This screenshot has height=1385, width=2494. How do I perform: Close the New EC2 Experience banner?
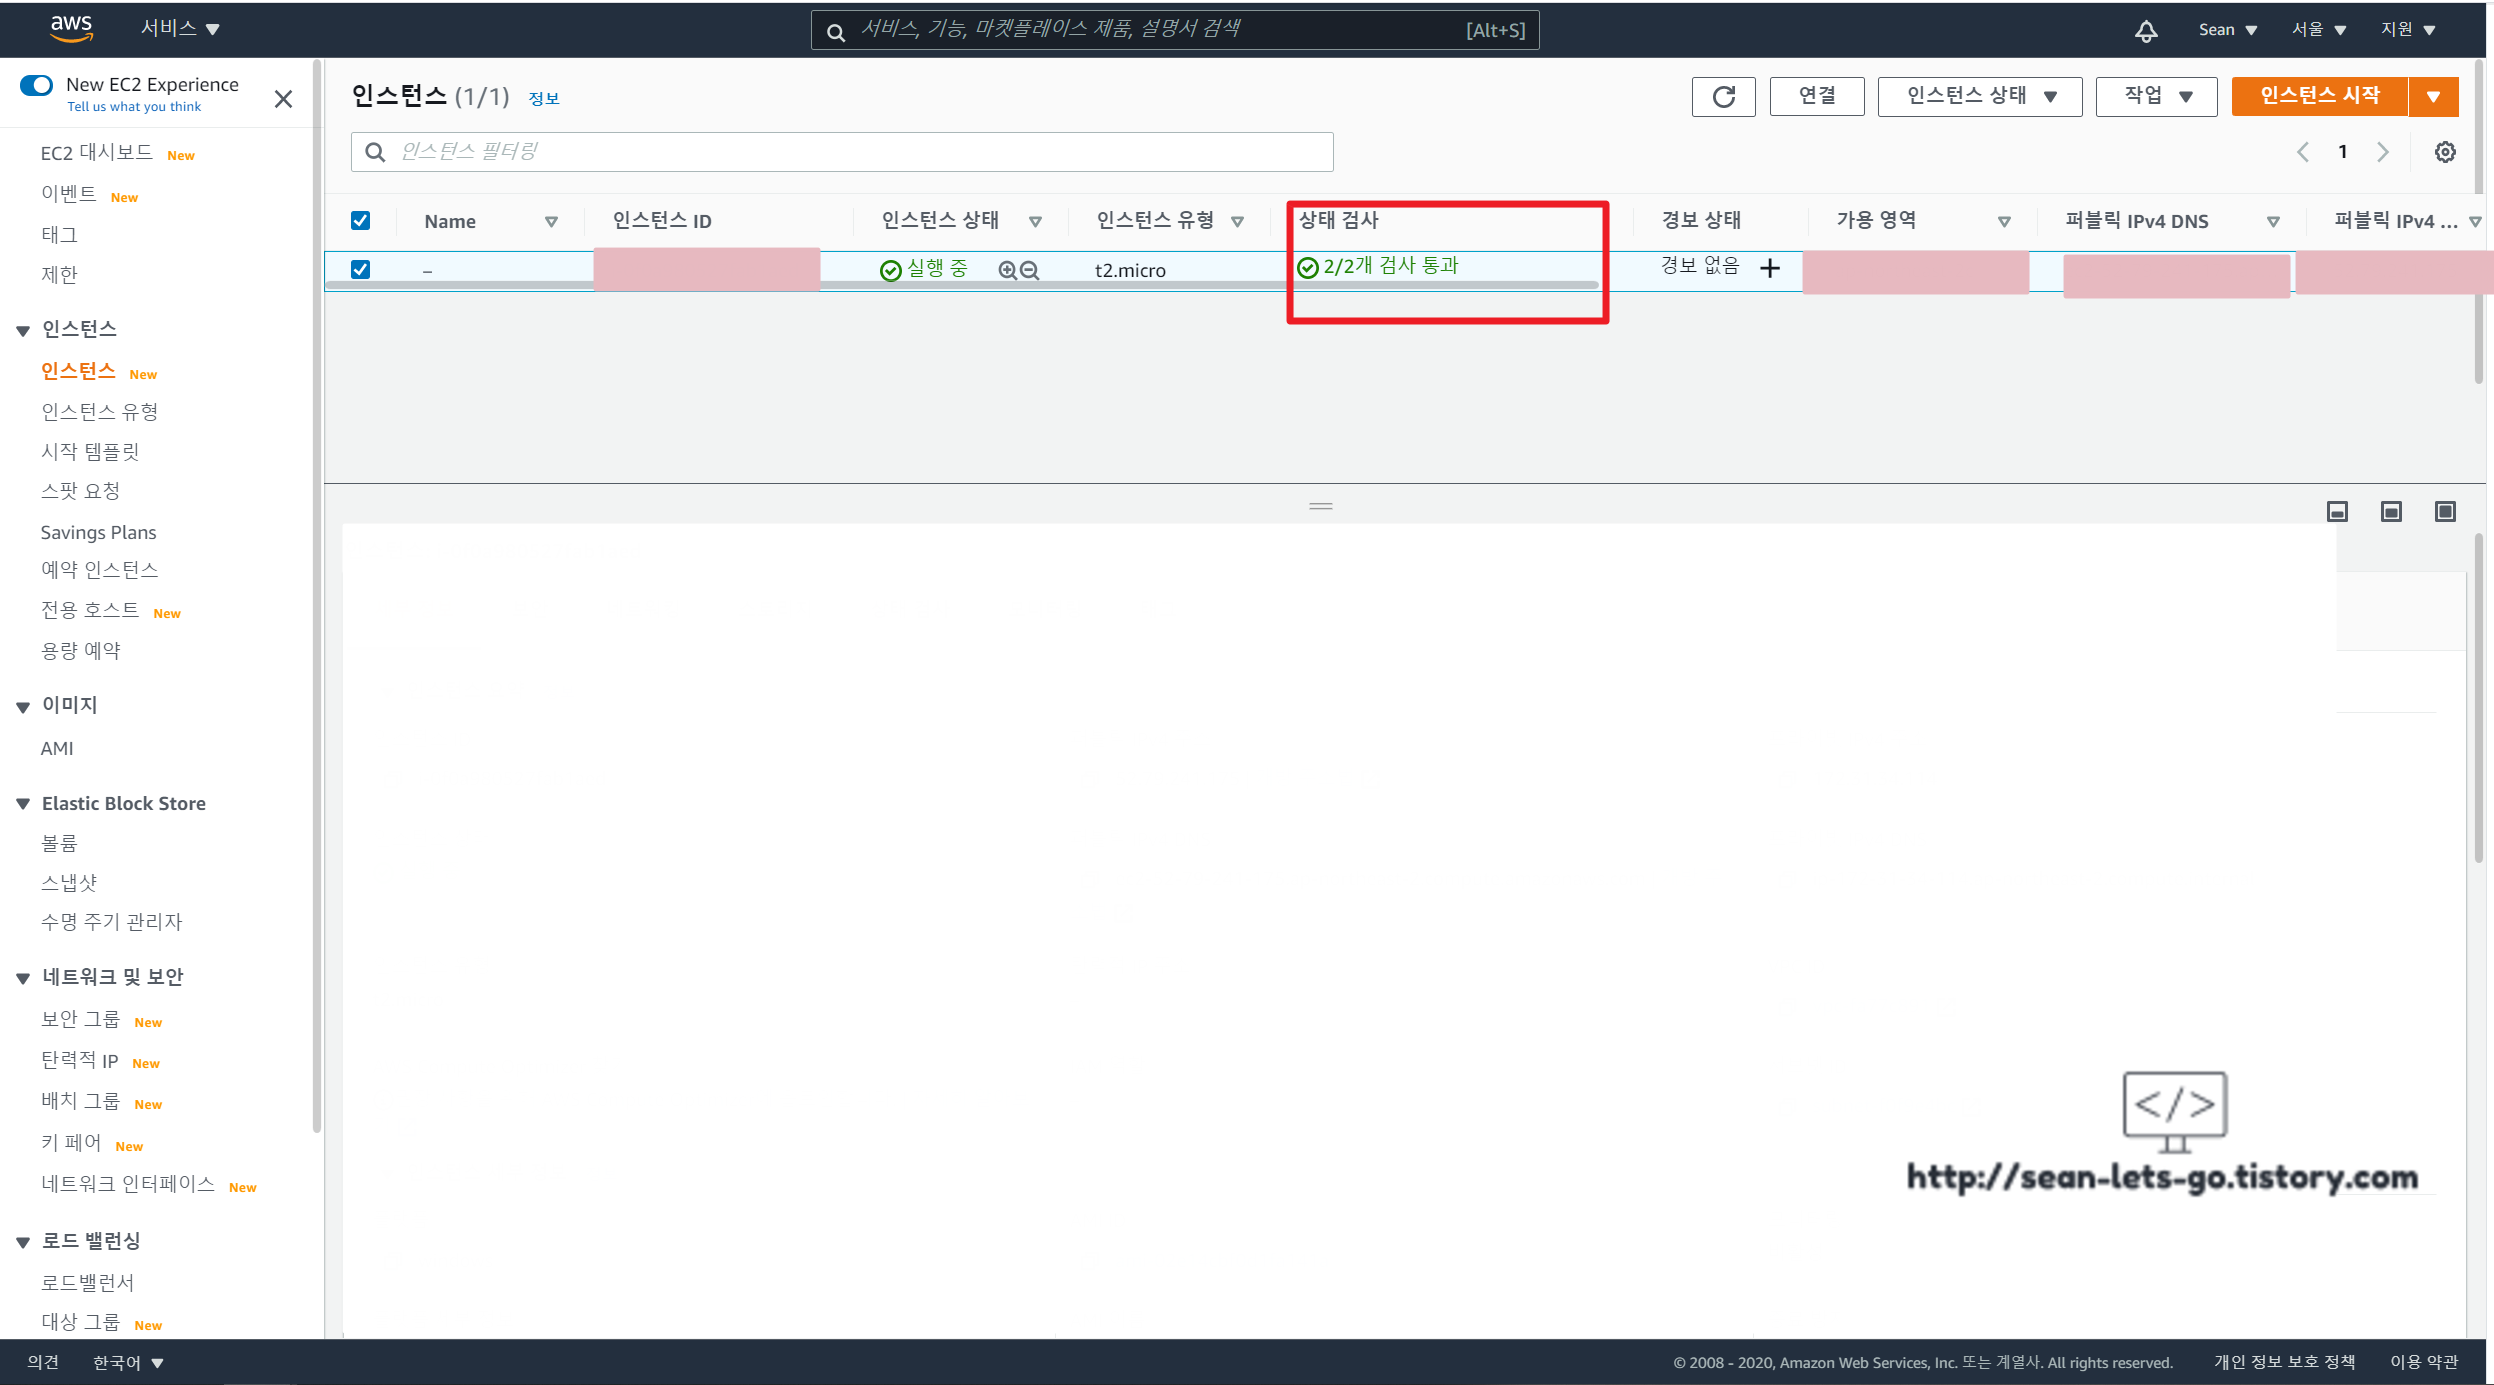click(283, 99)
